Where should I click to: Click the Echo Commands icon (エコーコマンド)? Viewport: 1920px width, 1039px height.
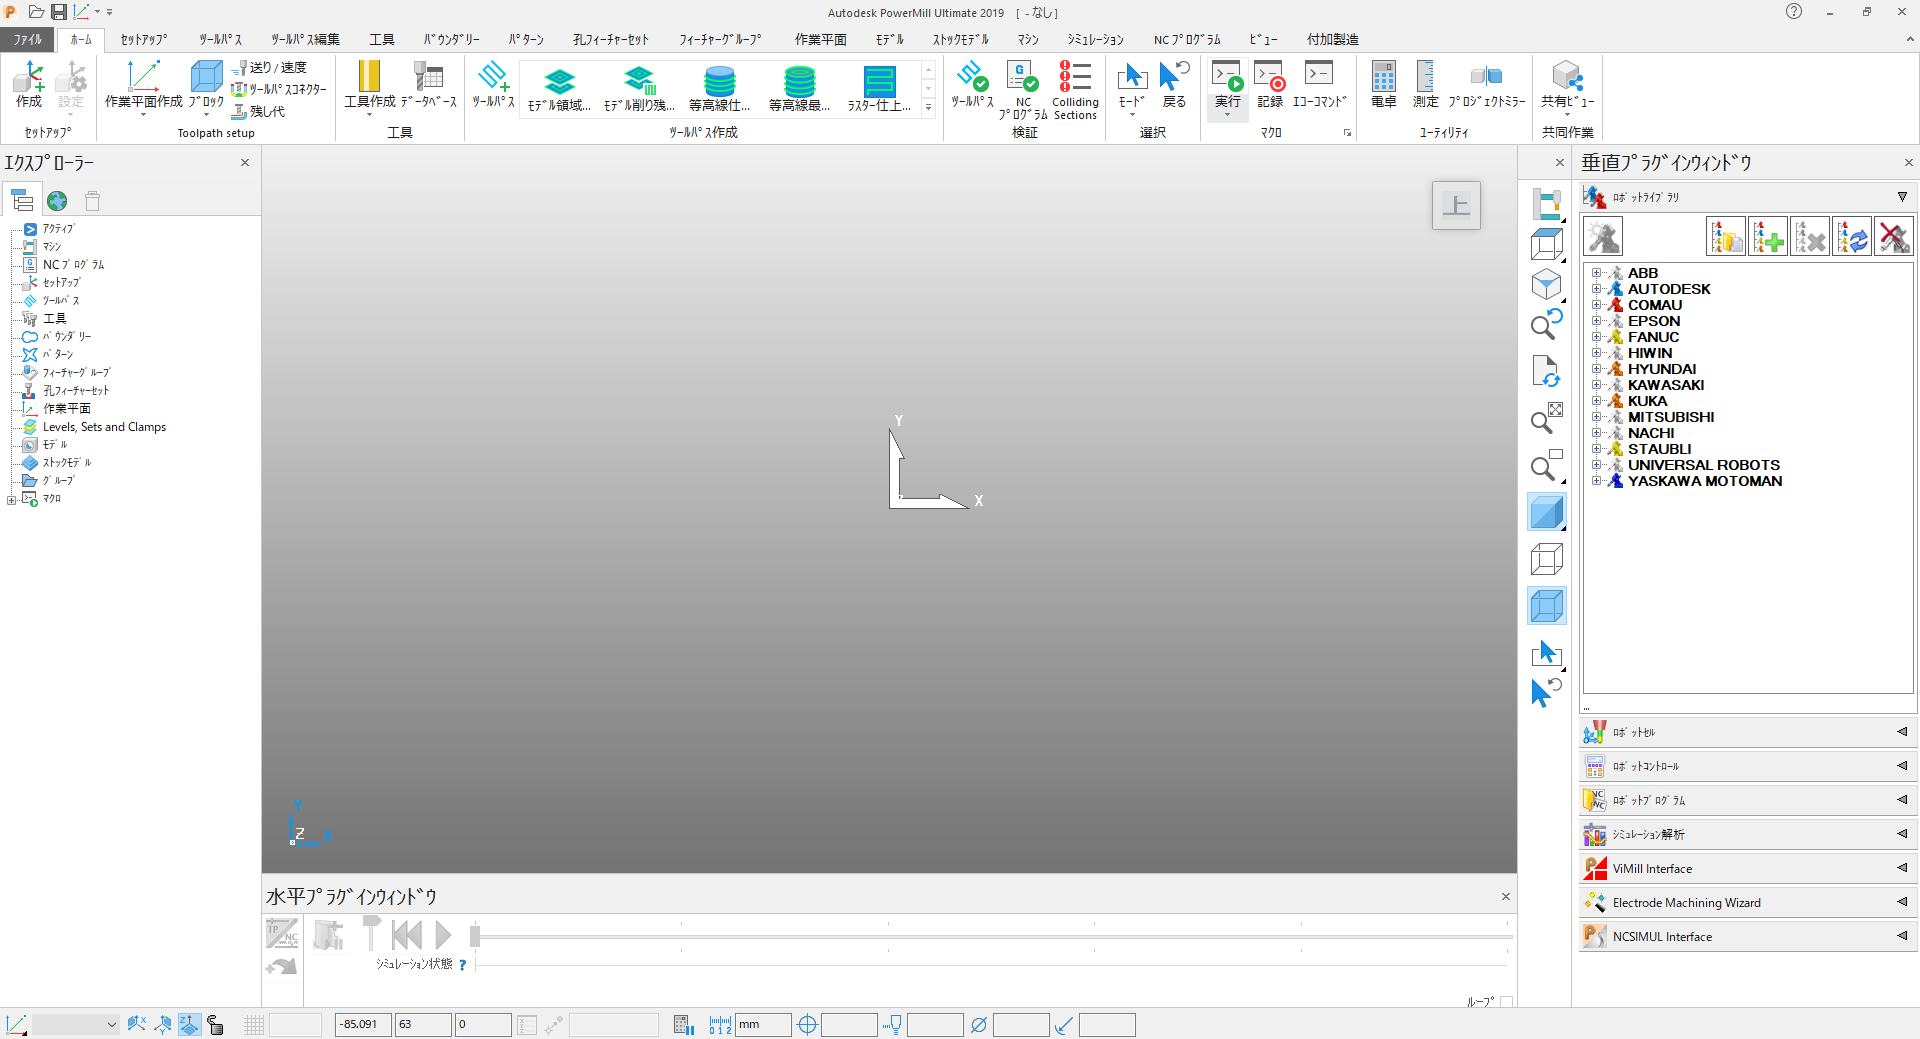click(x=1320, y=85)
